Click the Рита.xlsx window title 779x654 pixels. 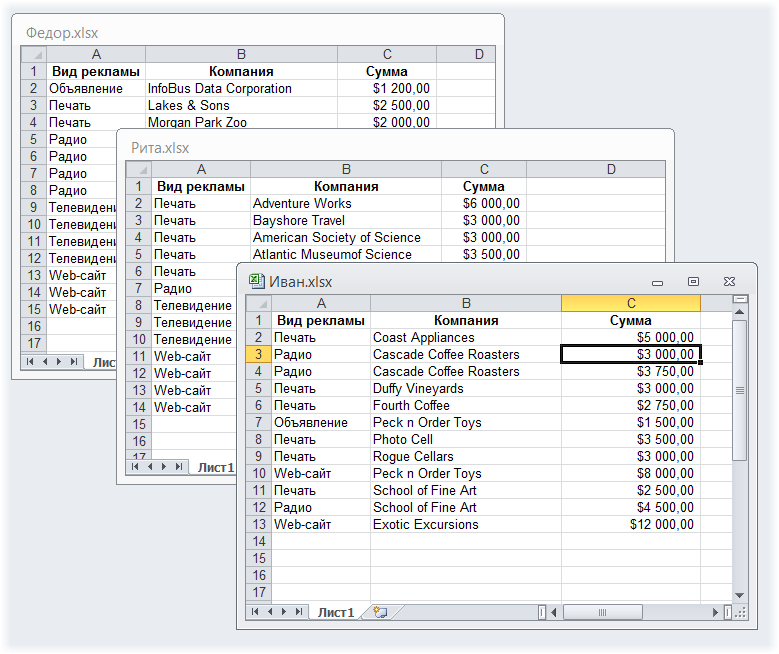pyautogui.click(x=160, y=148)
